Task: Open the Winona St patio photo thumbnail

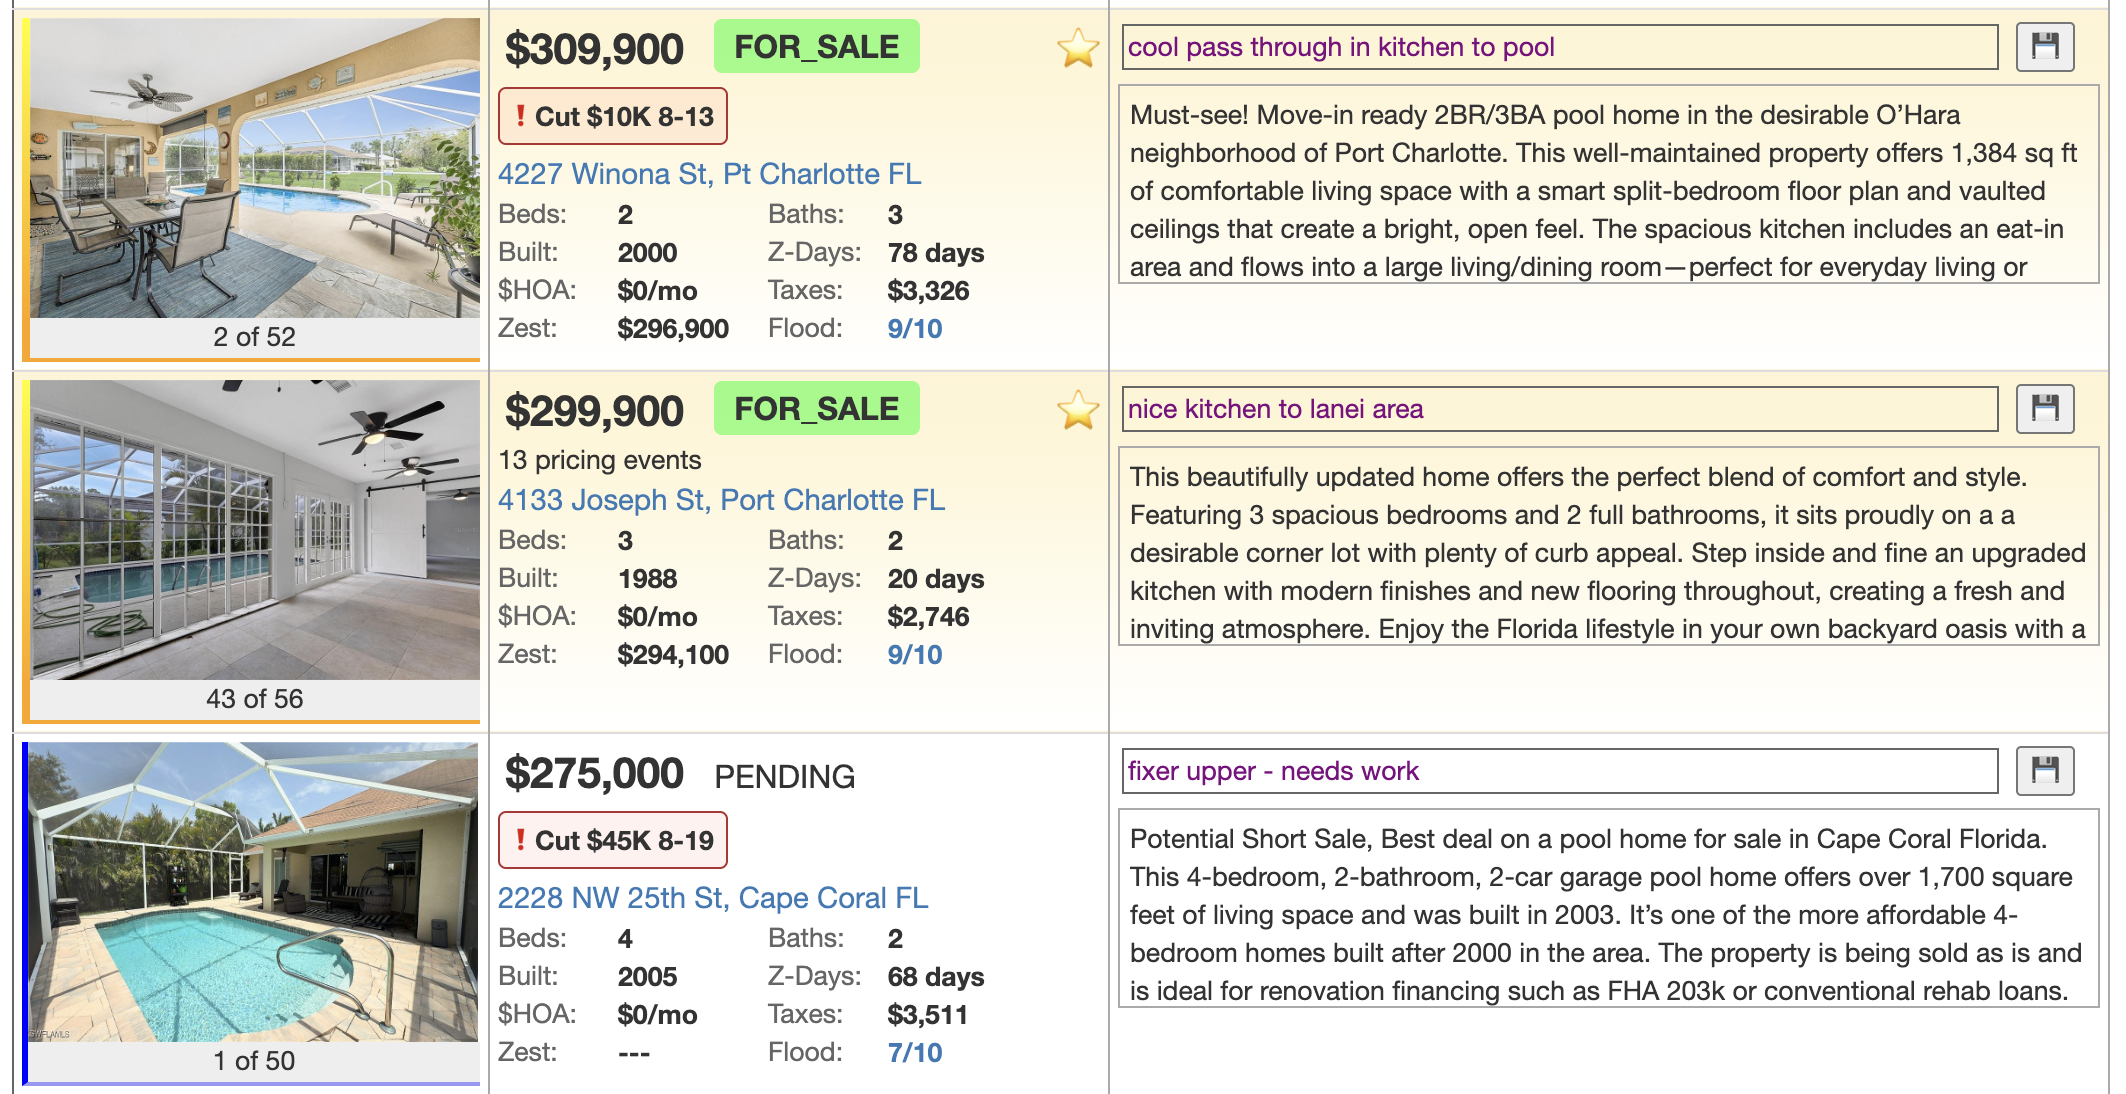Action: (254, 168)
